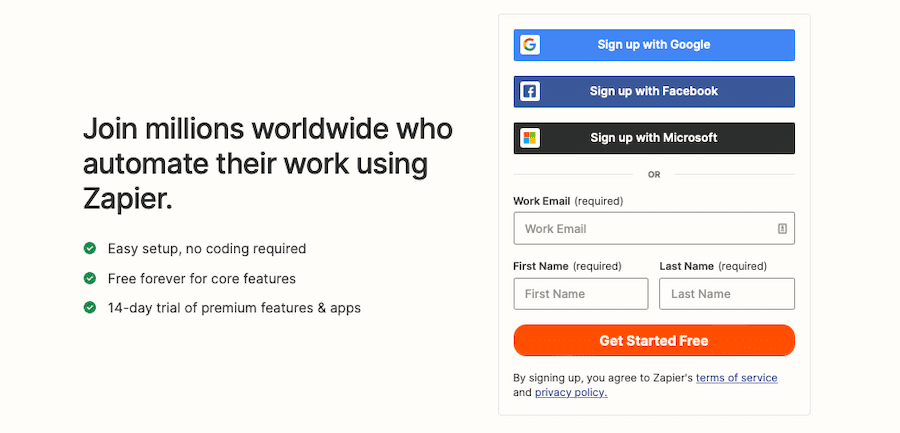Focus the Work Email input field
Screen dimensions: 900x433
tap(645, 229)
